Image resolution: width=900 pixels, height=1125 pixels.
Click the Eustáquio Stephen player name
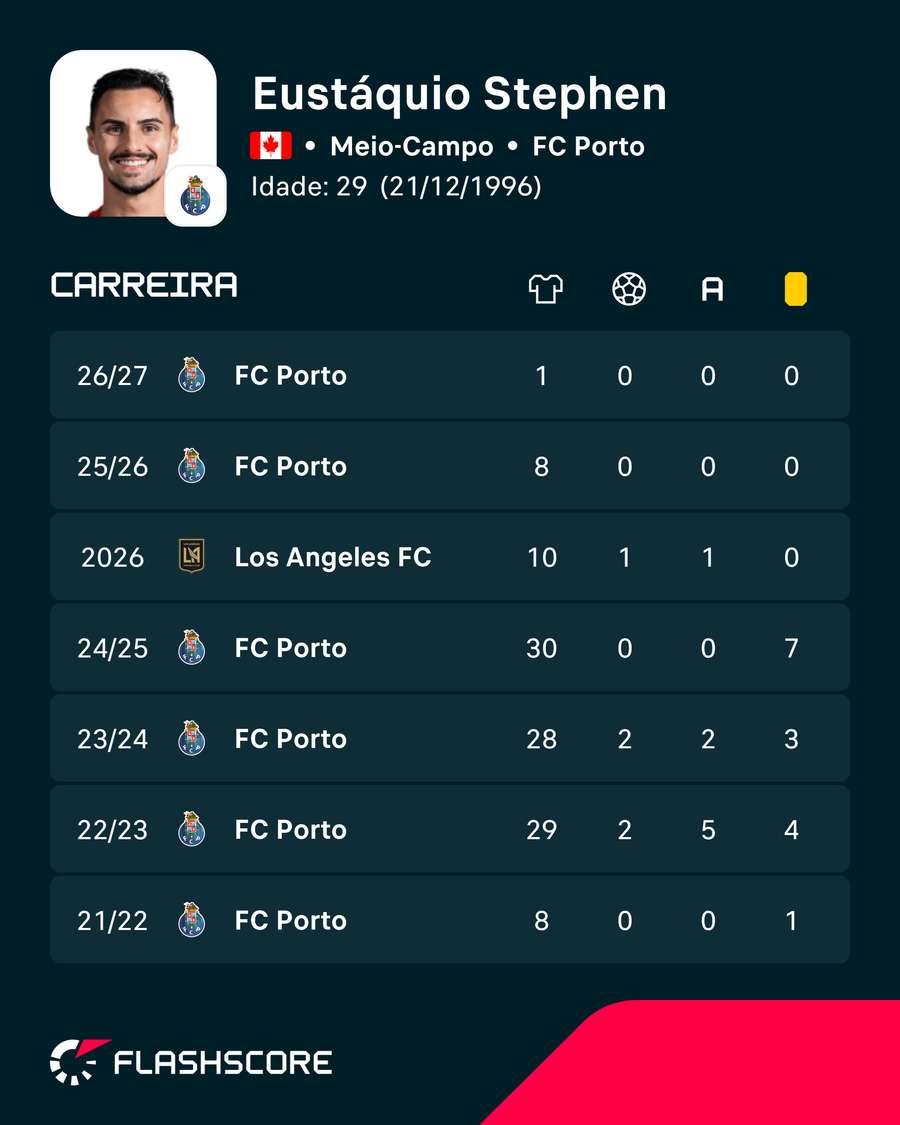tap(459, 93)
